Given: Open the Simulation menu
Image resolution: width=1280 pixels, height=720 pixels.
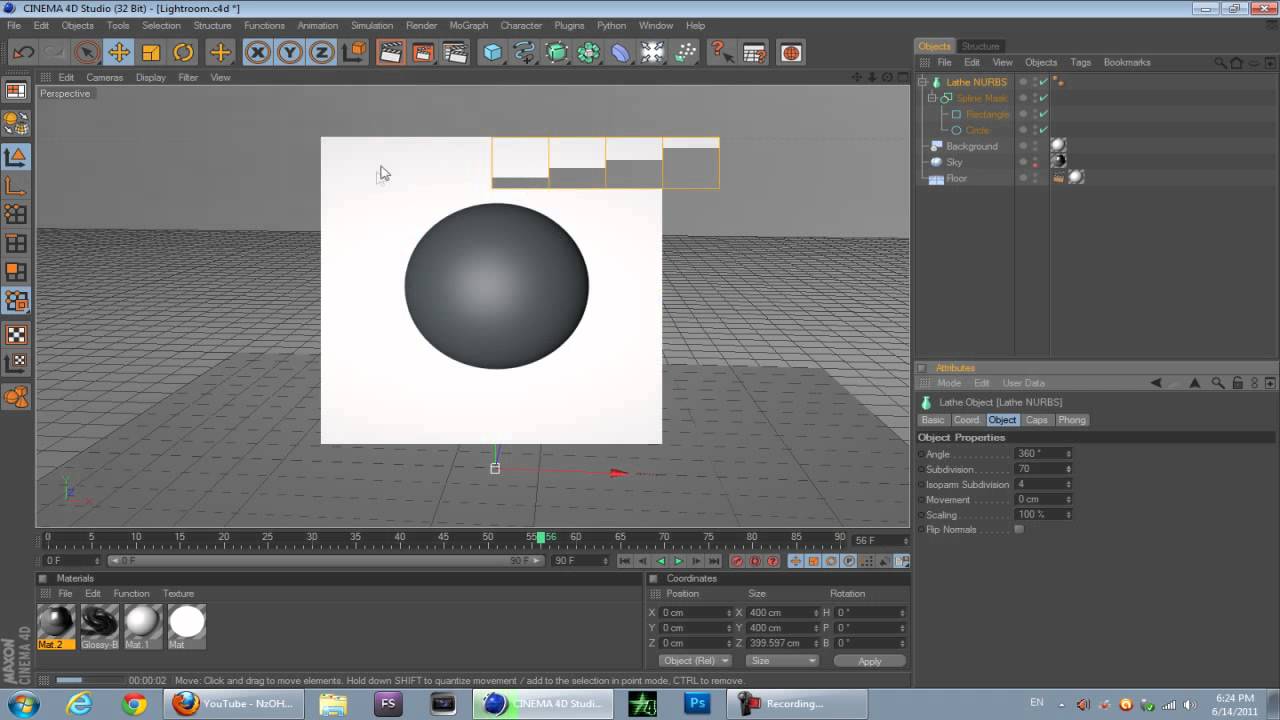Looking at the screenshot, I should coord(372,25).
